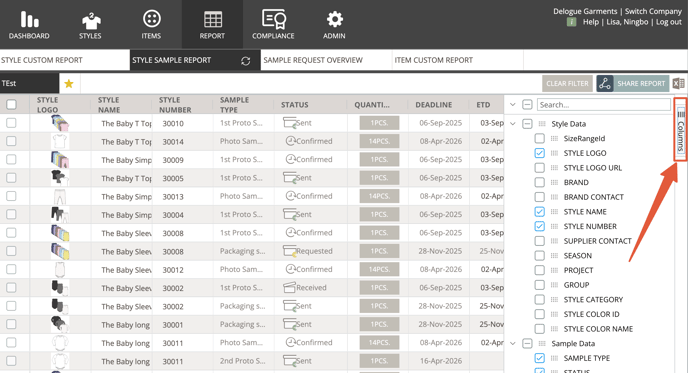Open the Dashboard section

point(29,25)
